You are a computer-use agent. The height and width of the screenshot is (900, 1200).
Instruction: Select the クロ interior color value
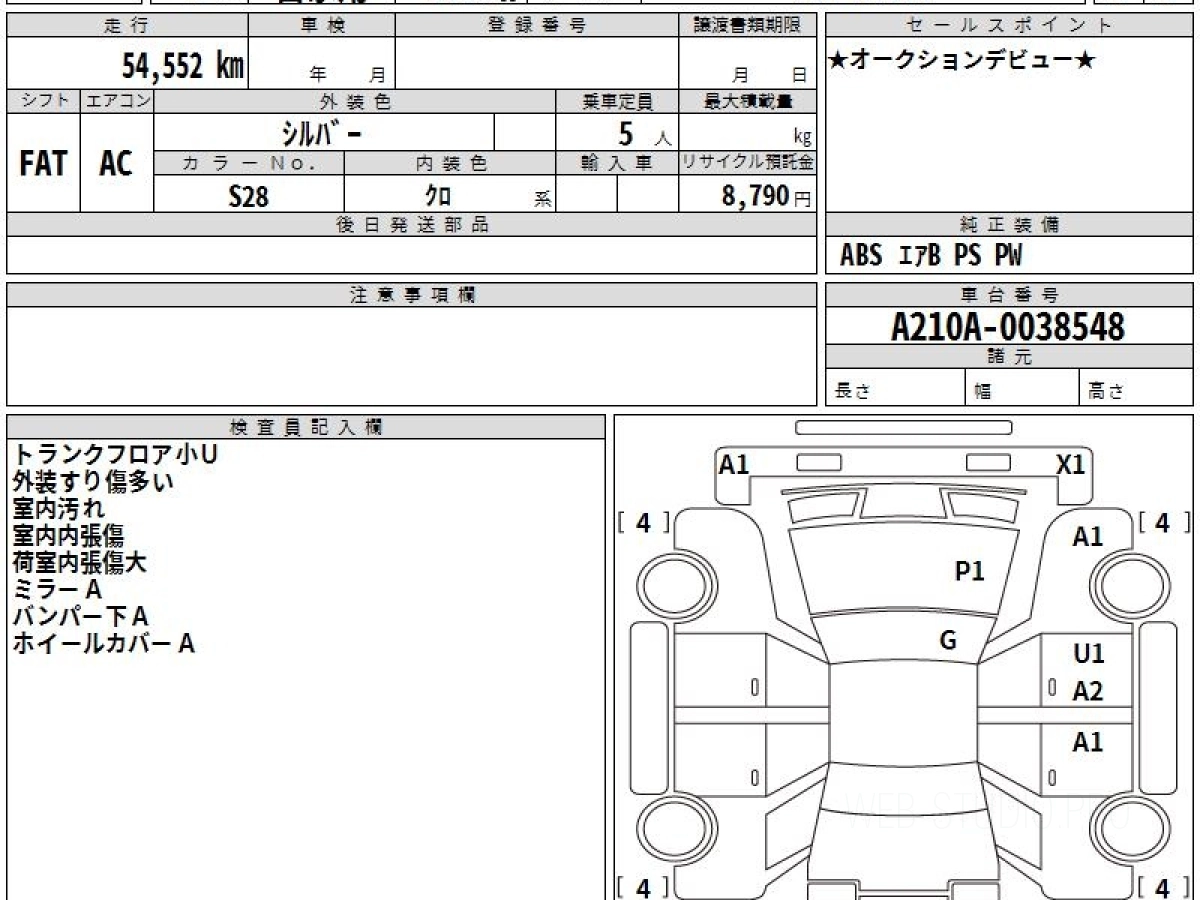[x=437, y=196]
